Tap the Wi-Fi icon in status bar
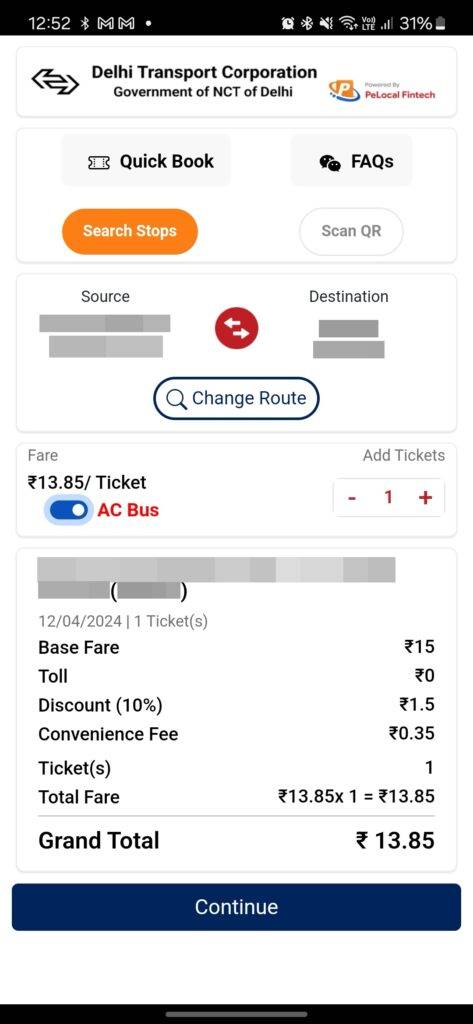 346,24
